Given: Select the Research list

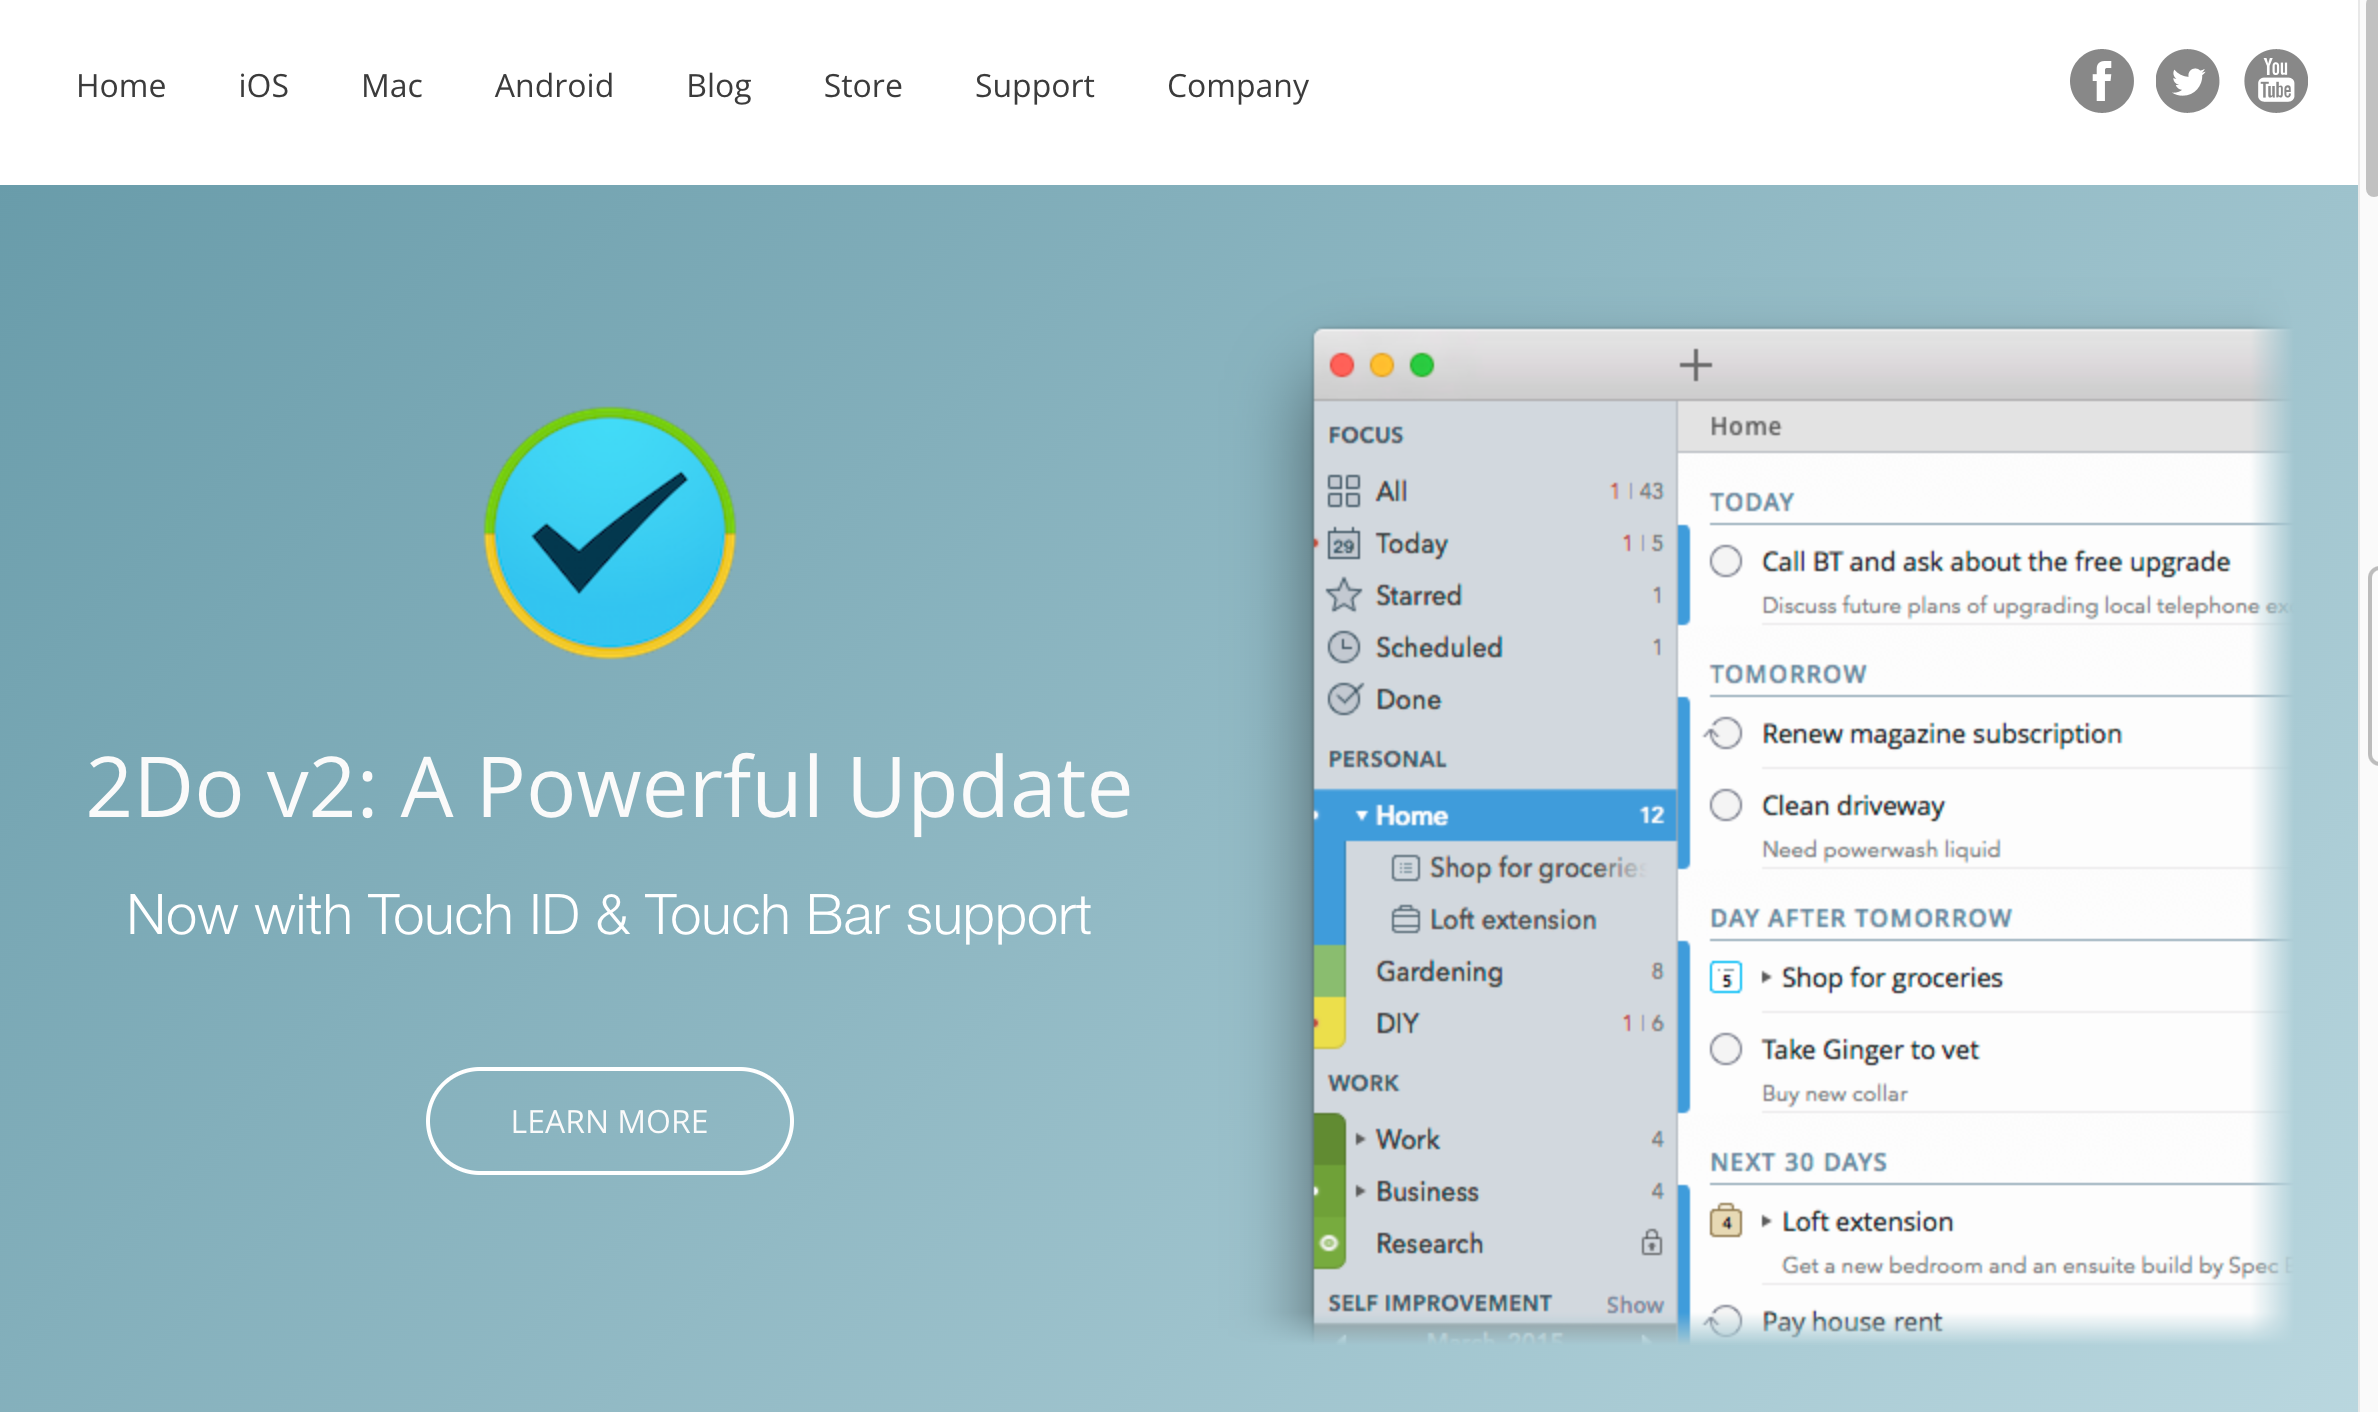Looking at the screenshot, I should point(1495,1243).
